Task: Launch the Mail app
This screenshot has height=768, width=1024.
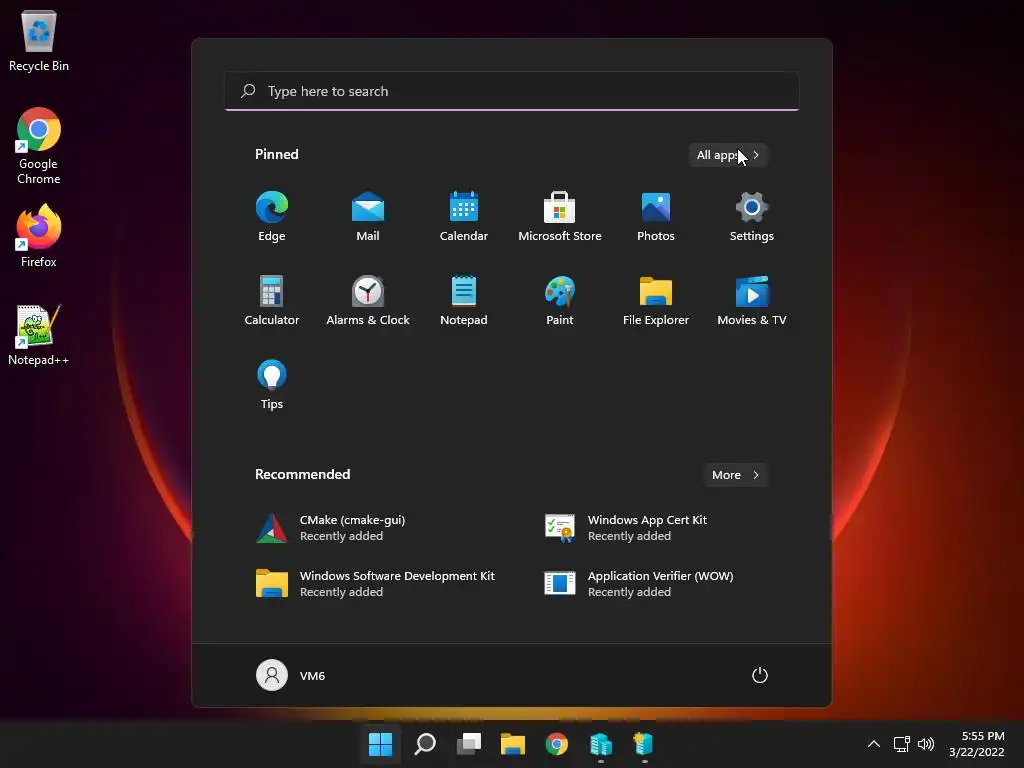Action: [368, 217]
